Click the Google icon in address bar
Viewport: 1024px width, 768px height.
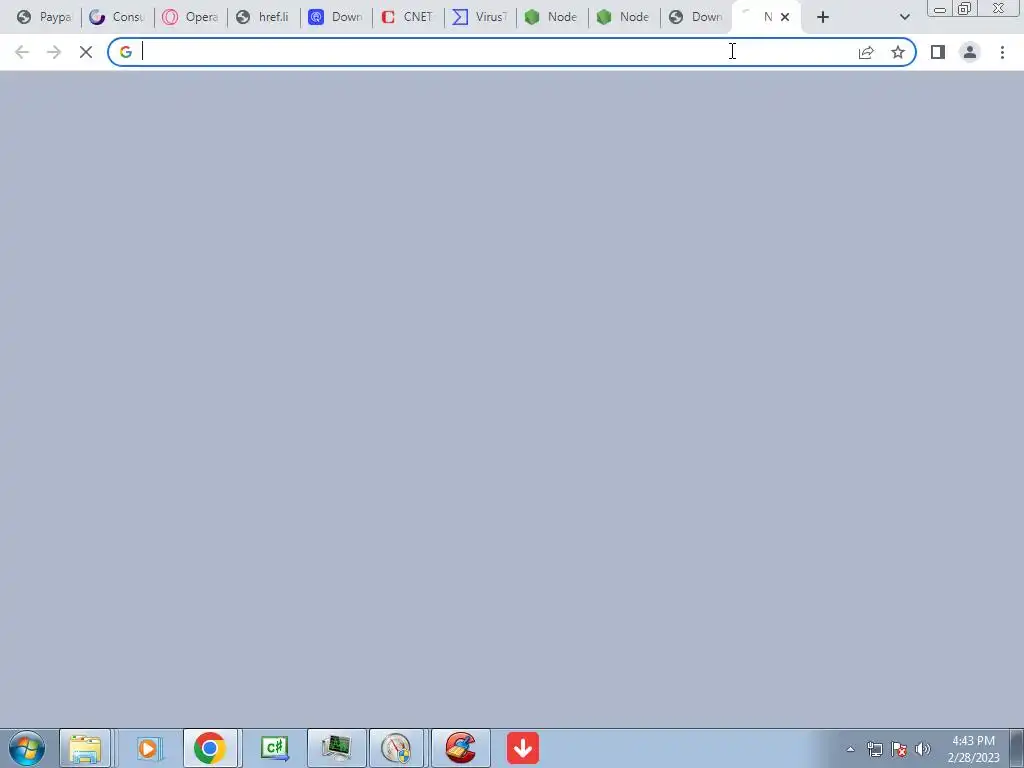(x=126, y=52)
